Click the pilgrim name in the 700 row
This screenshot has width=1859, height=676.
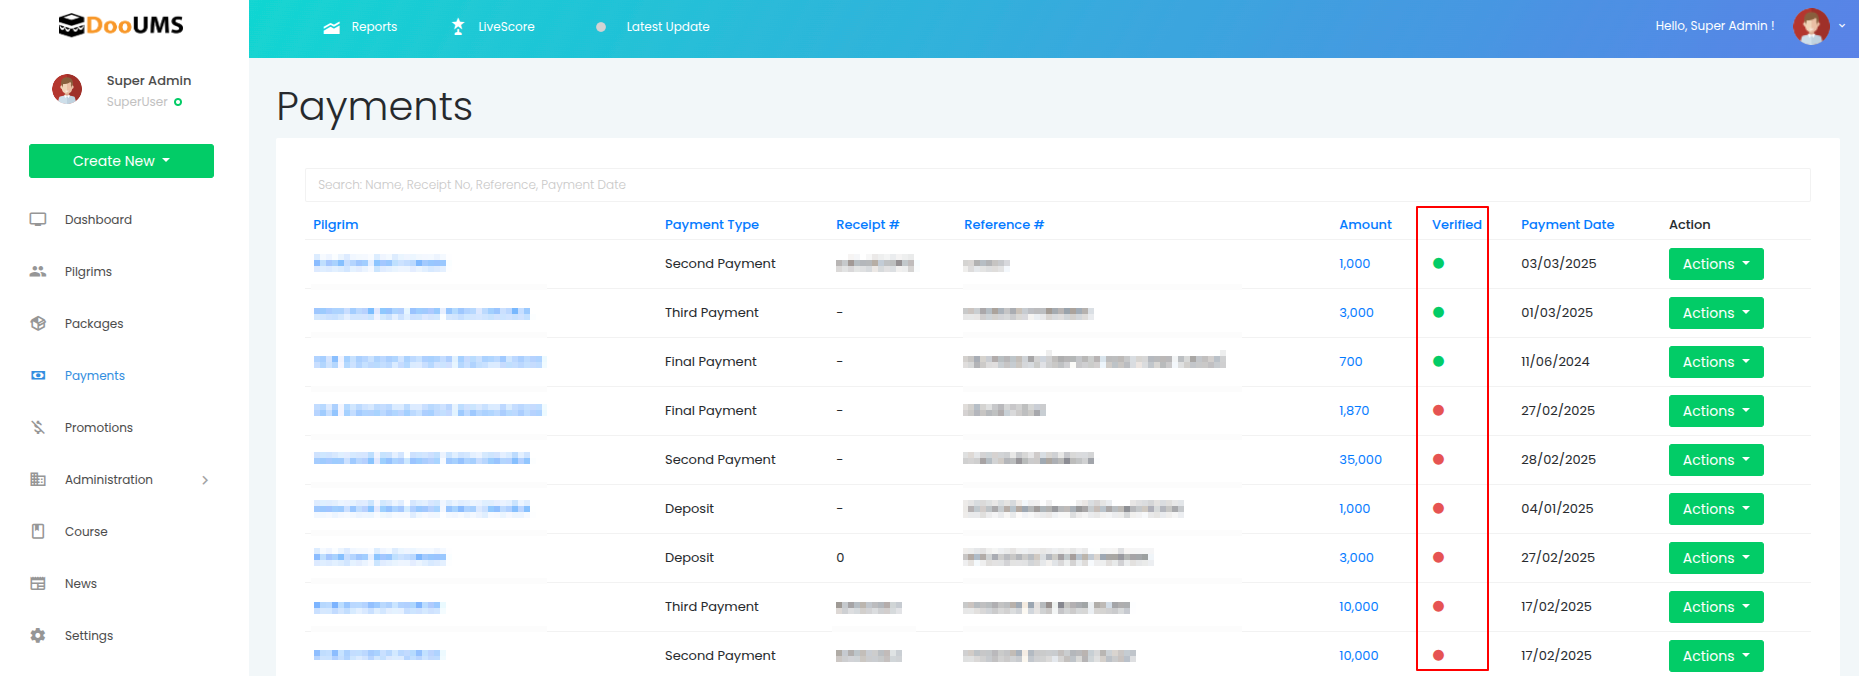(428, 361)
